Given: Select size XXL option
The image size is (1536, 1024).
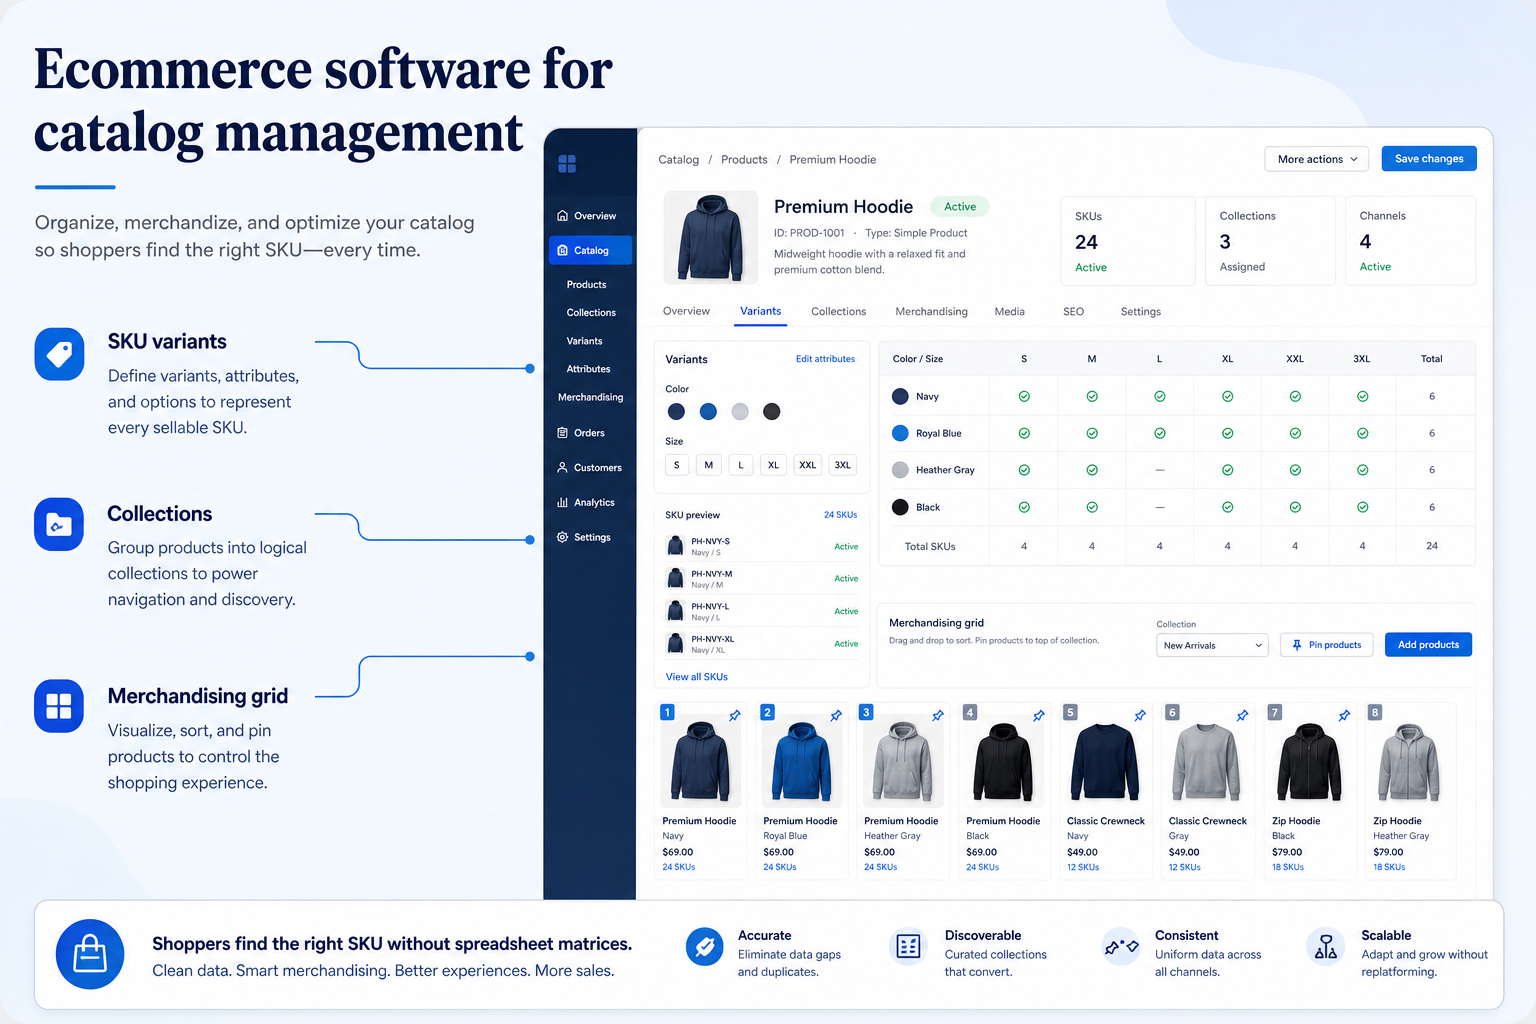Looking at the screenshot, I should [x=808, y=465].
